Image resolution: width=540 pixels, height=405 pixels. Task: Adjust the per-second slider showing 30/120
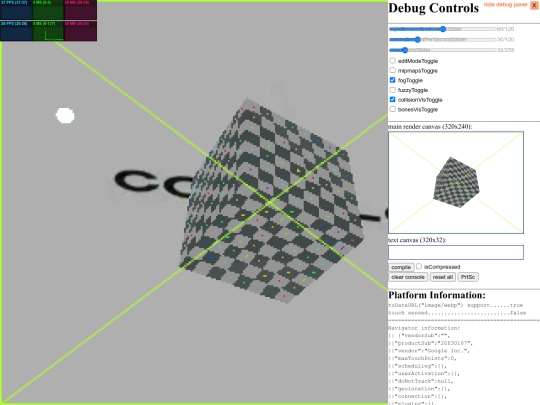coord(443,40)
